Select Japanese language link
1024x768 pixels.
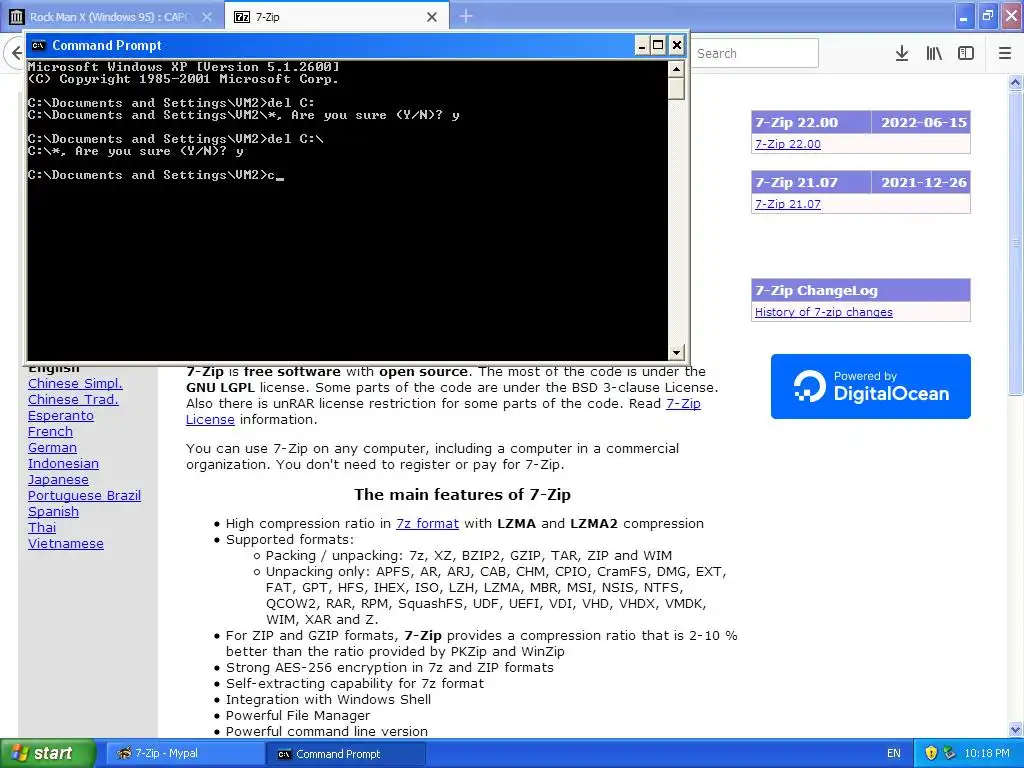[58, 479]
